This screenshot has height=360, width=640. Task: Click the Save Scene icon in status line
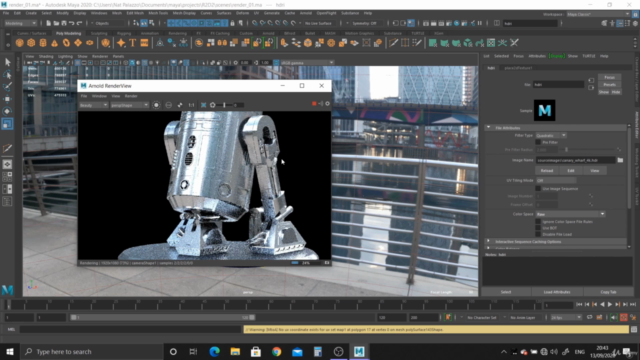(64, 23)
